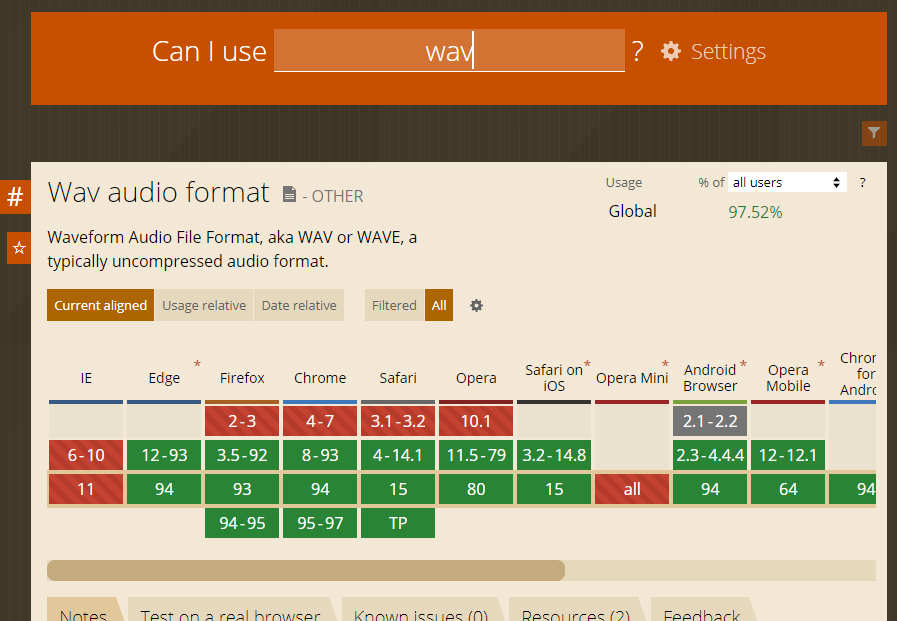
Task: Click the Opera Mini column header
Action: tap(632, 378)
